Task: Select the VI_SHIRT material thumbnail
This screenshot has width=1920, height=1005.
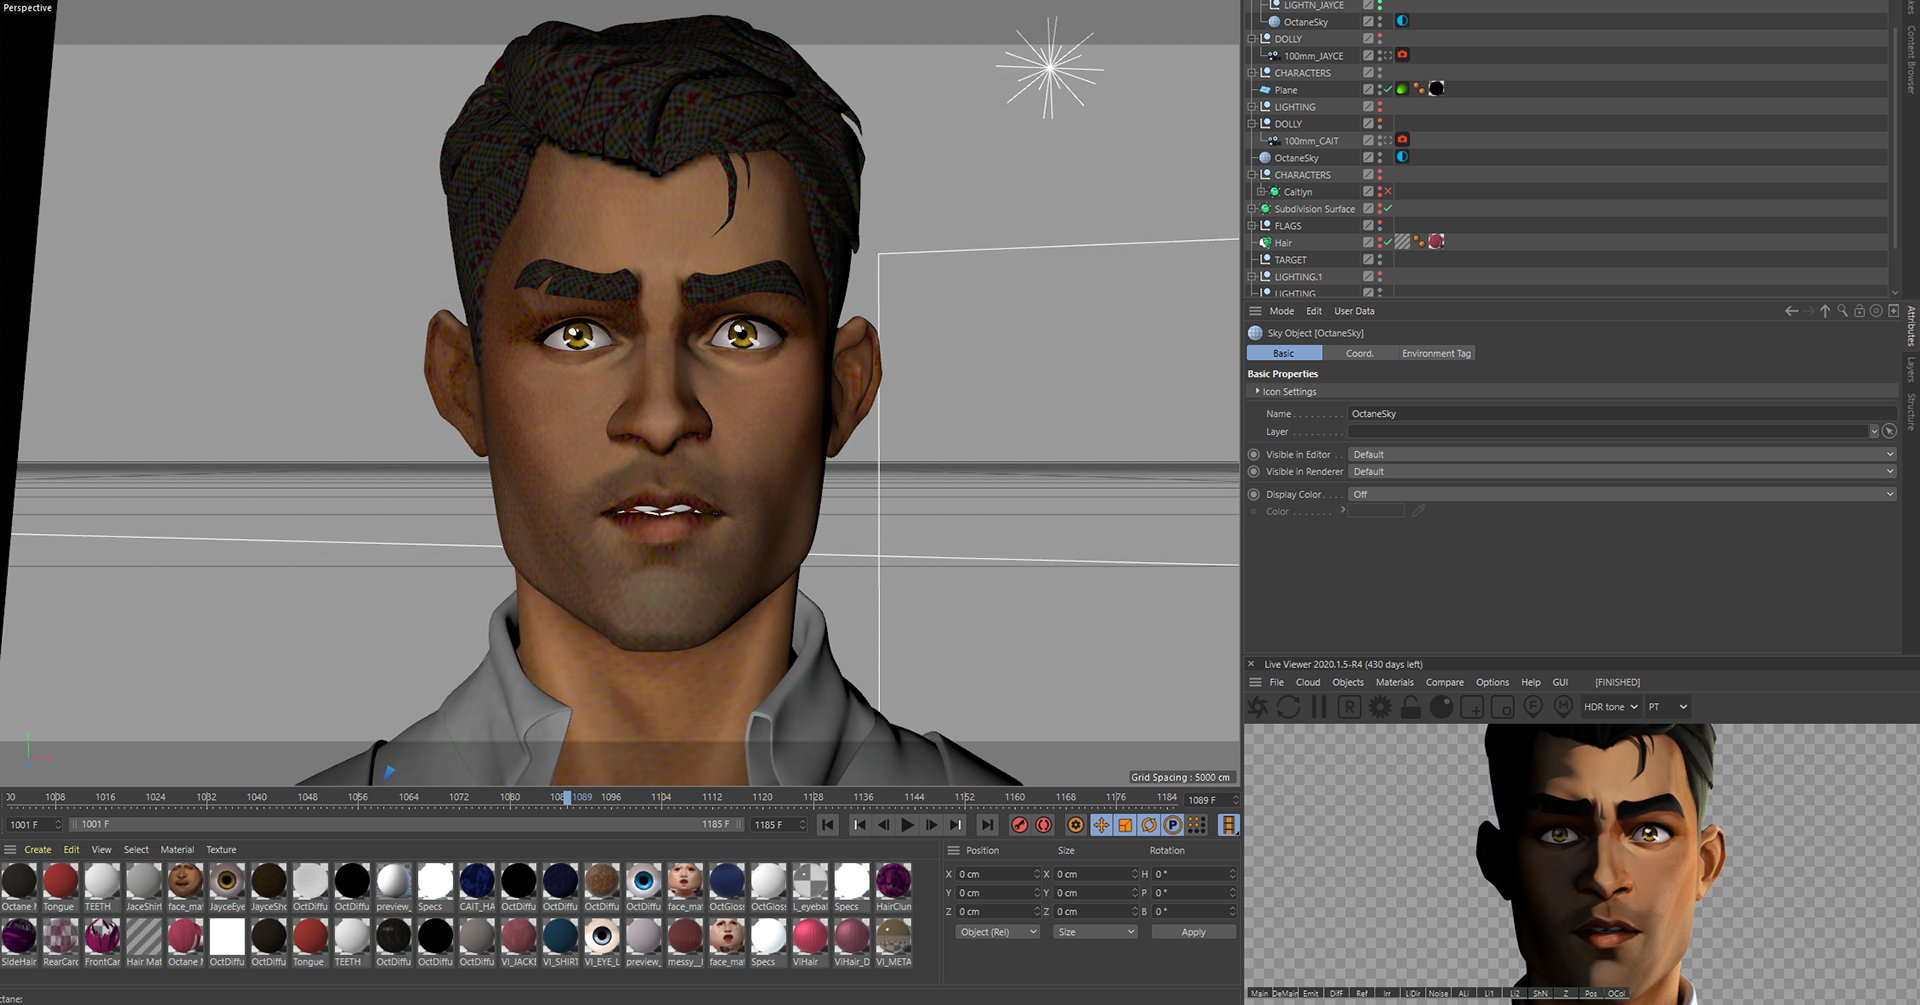Action: tap(560, 936)
